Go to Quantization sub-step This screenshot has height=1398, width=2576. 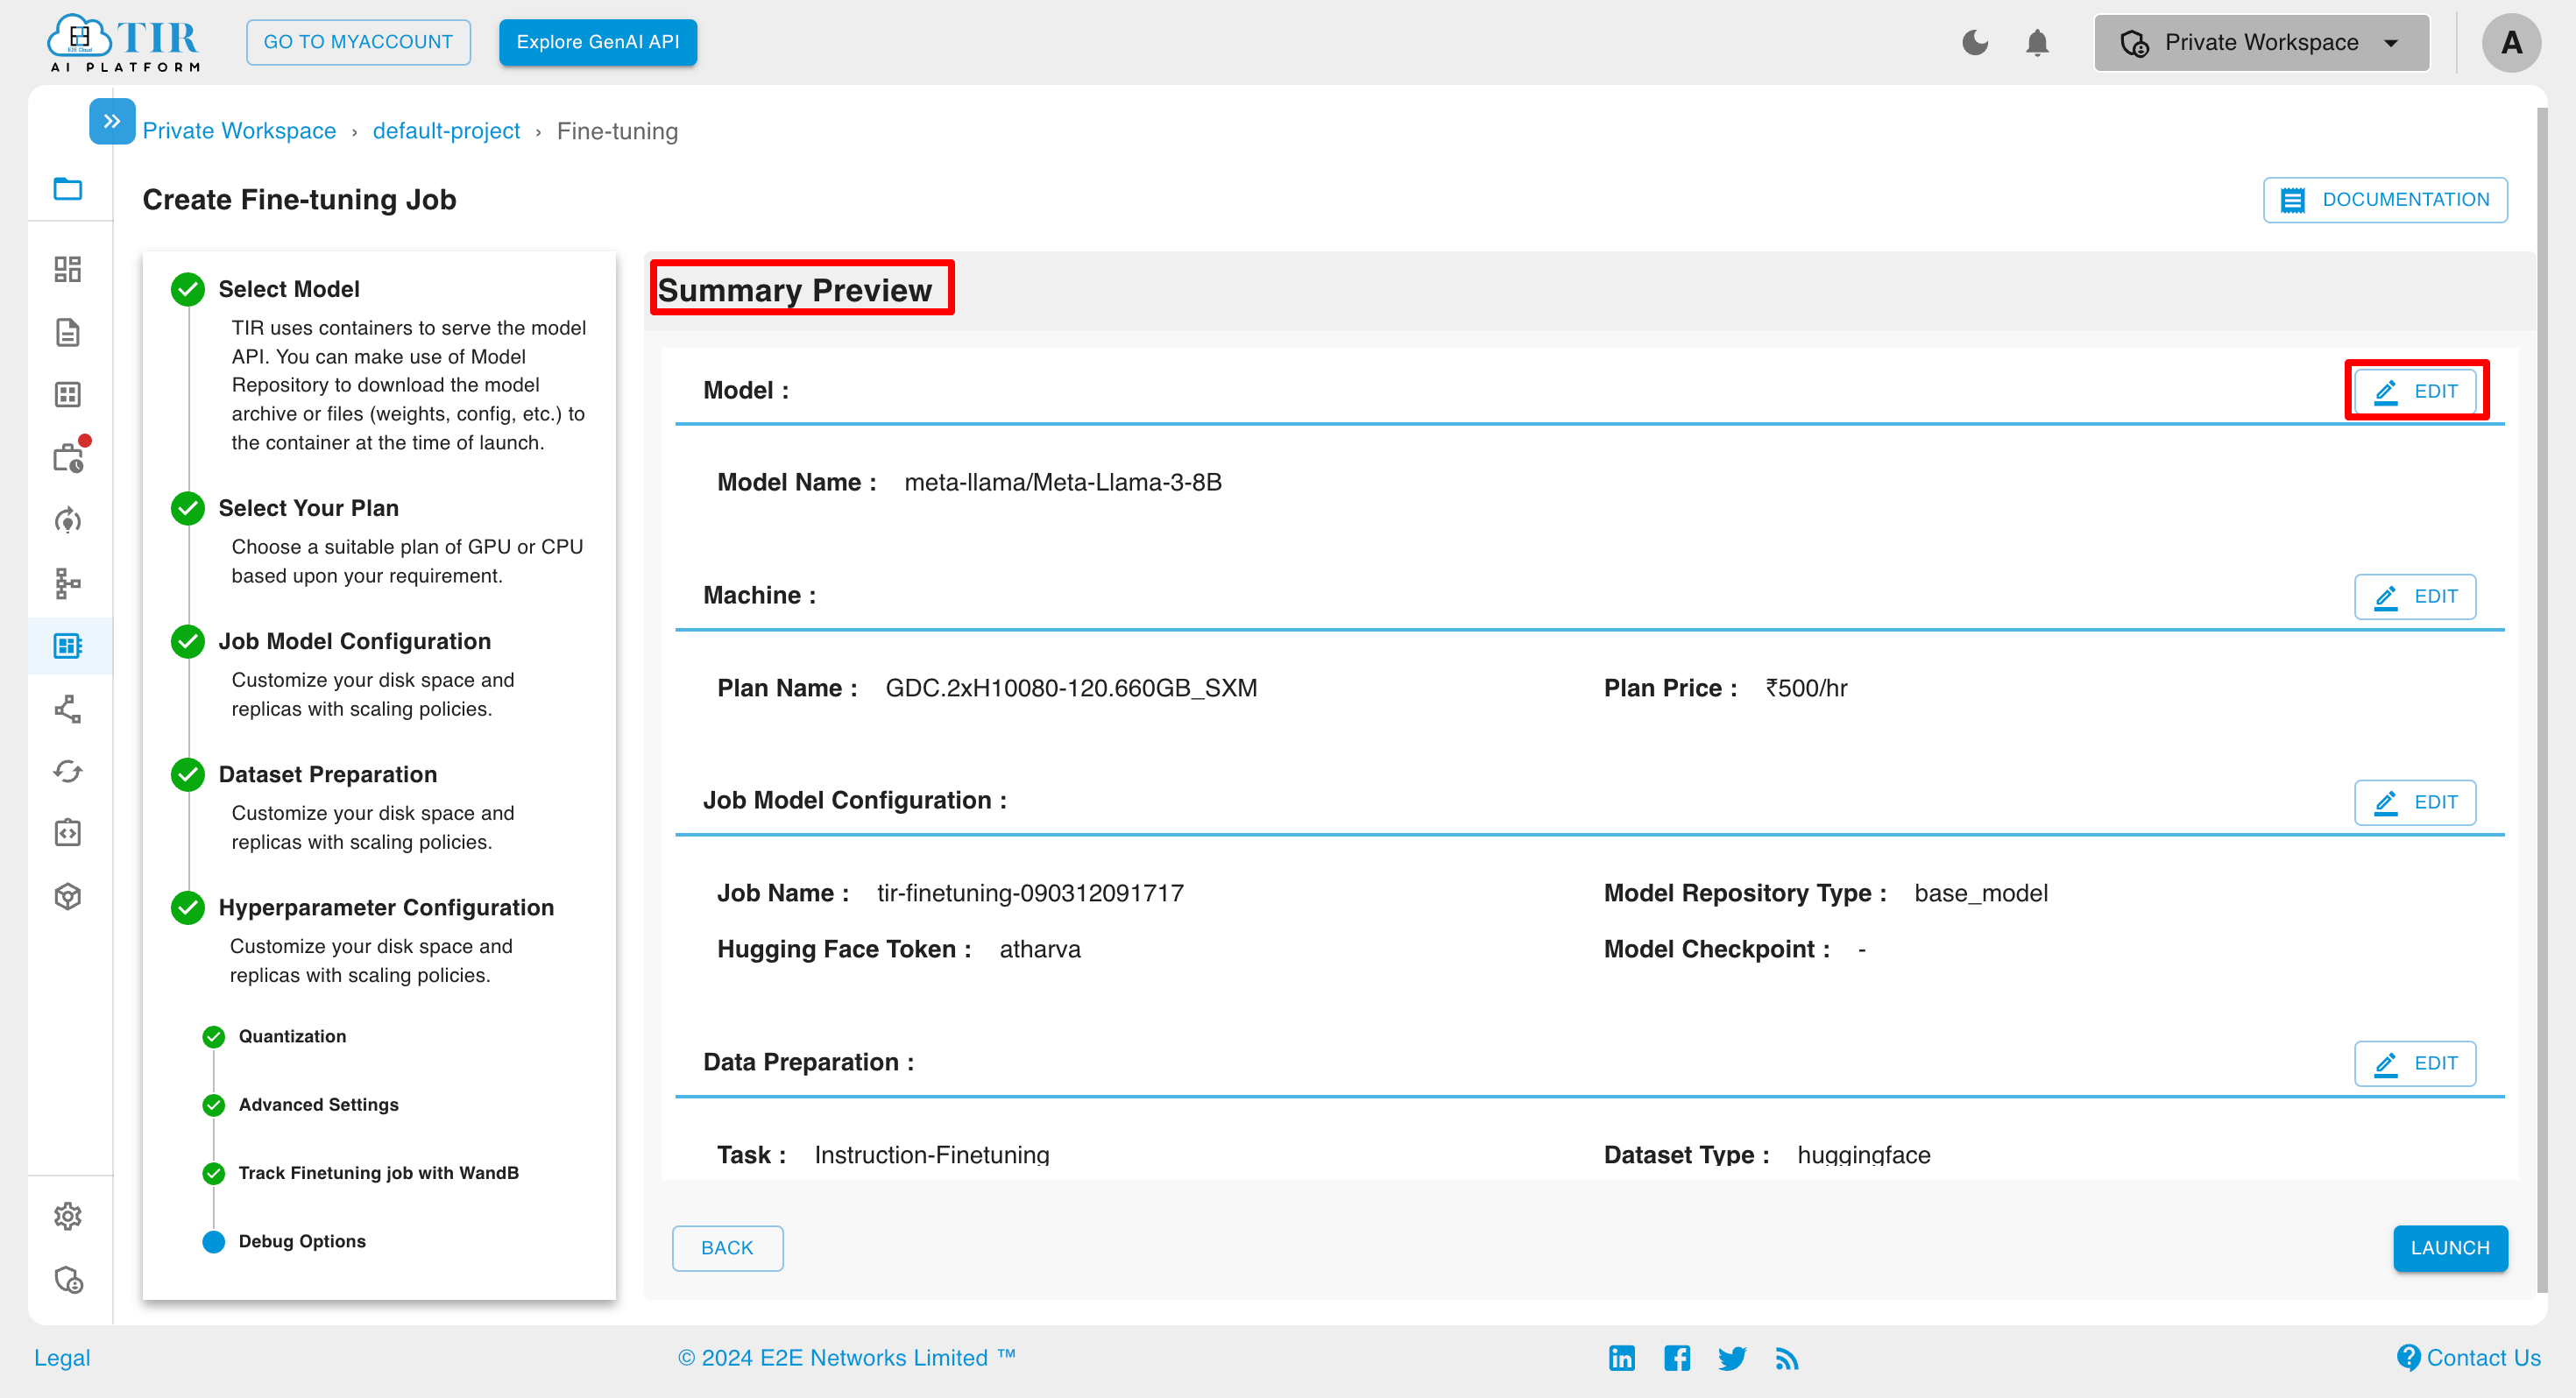click(x=292, y=1036)
